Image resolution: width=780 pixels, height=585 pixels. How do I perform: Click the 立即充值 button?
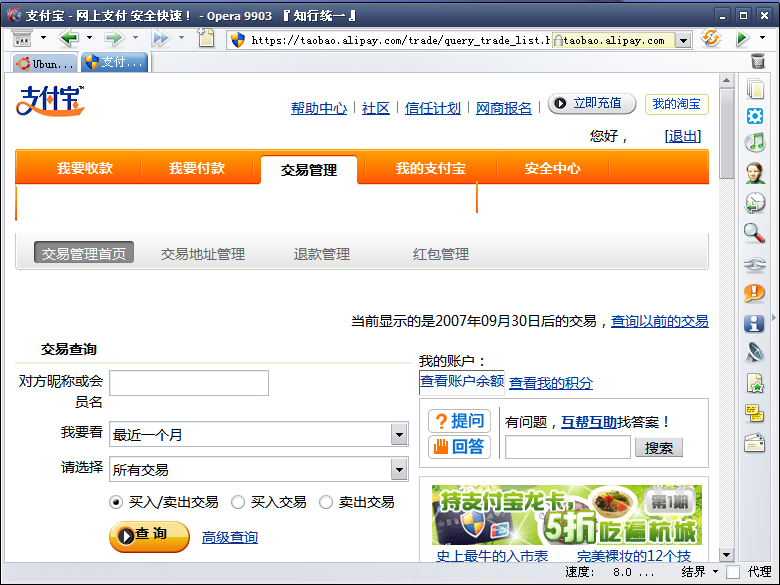click(592, 103)
